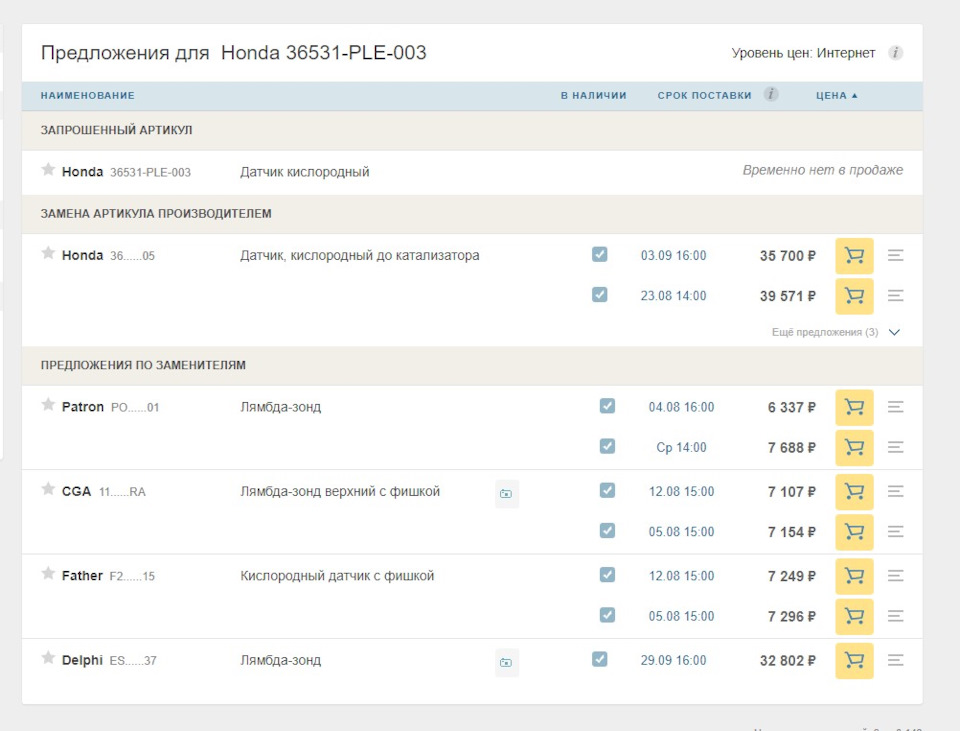Open details menu for 7 249 ₽ Father offer
This screenshot has height=731, width=960.
(x=896, y=576)
